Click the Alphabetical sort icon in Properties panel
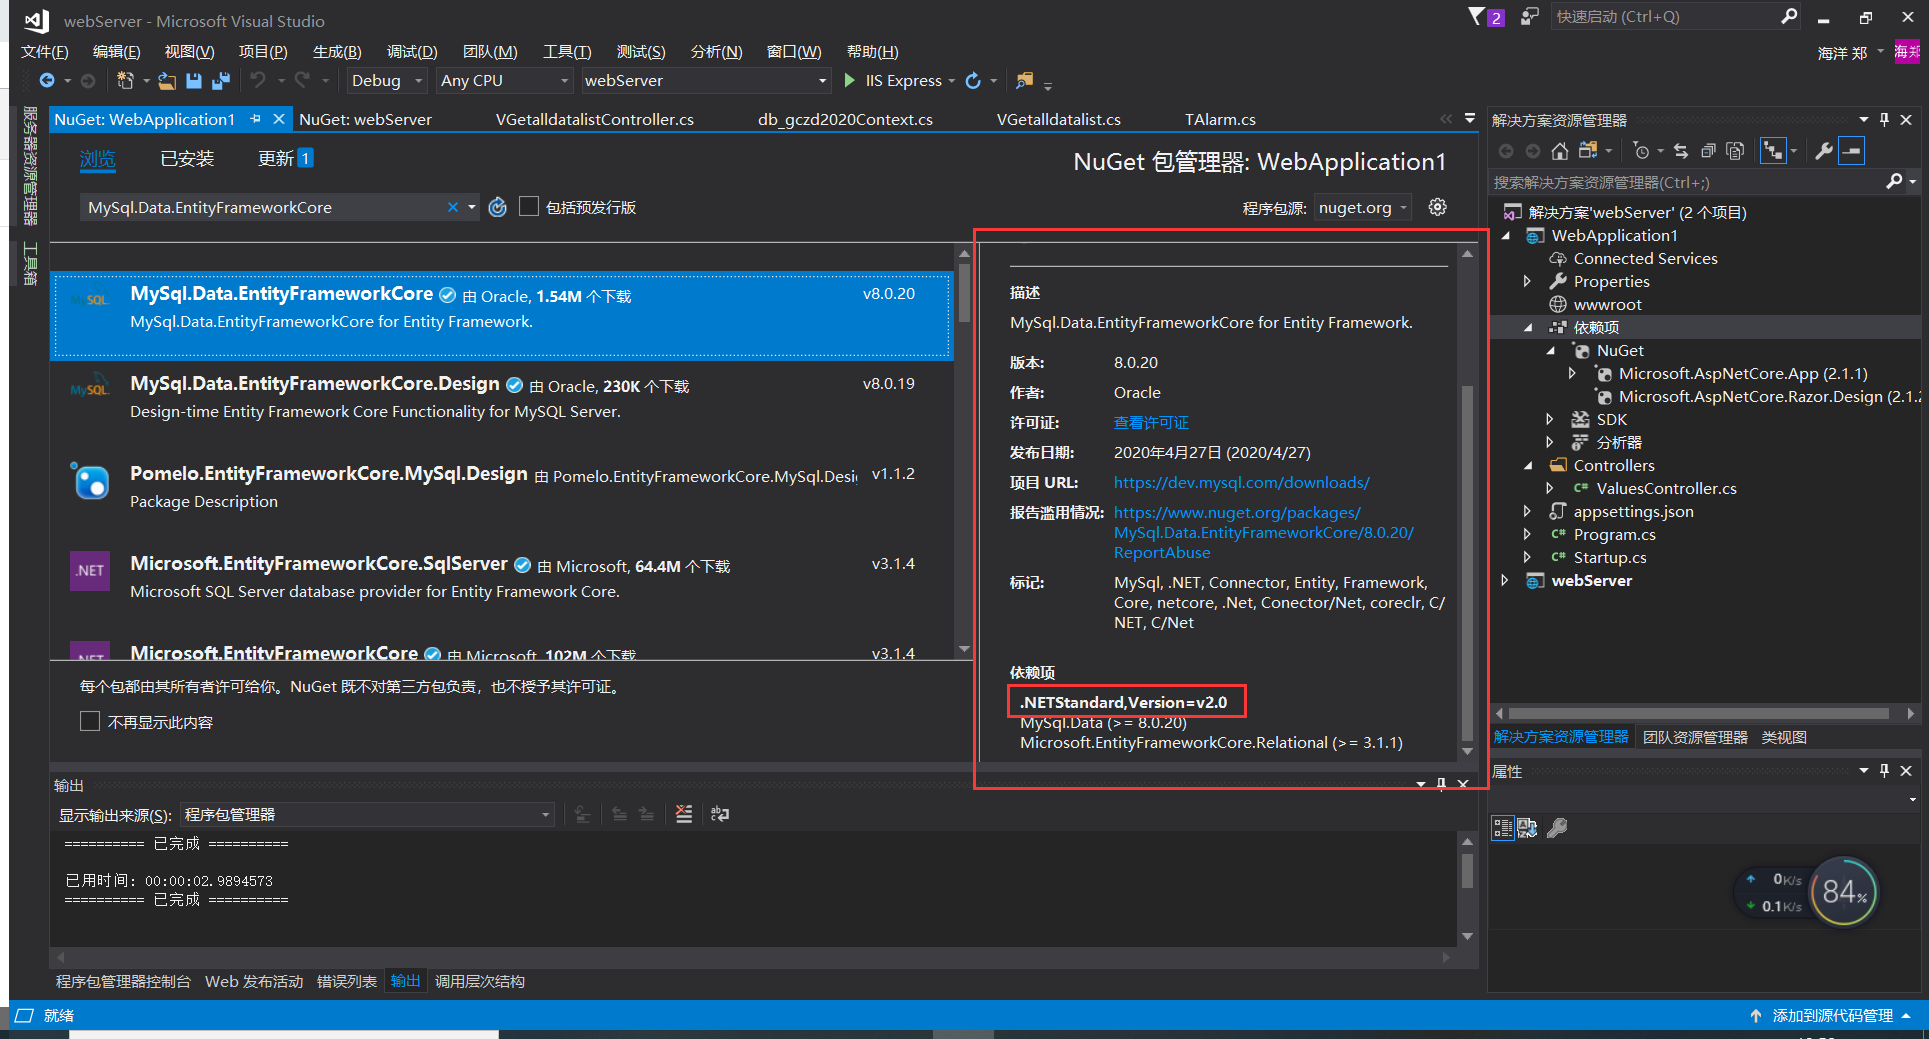Screen dimensions: 1929x1039 pyautogui.click(x=1527, y=828)
